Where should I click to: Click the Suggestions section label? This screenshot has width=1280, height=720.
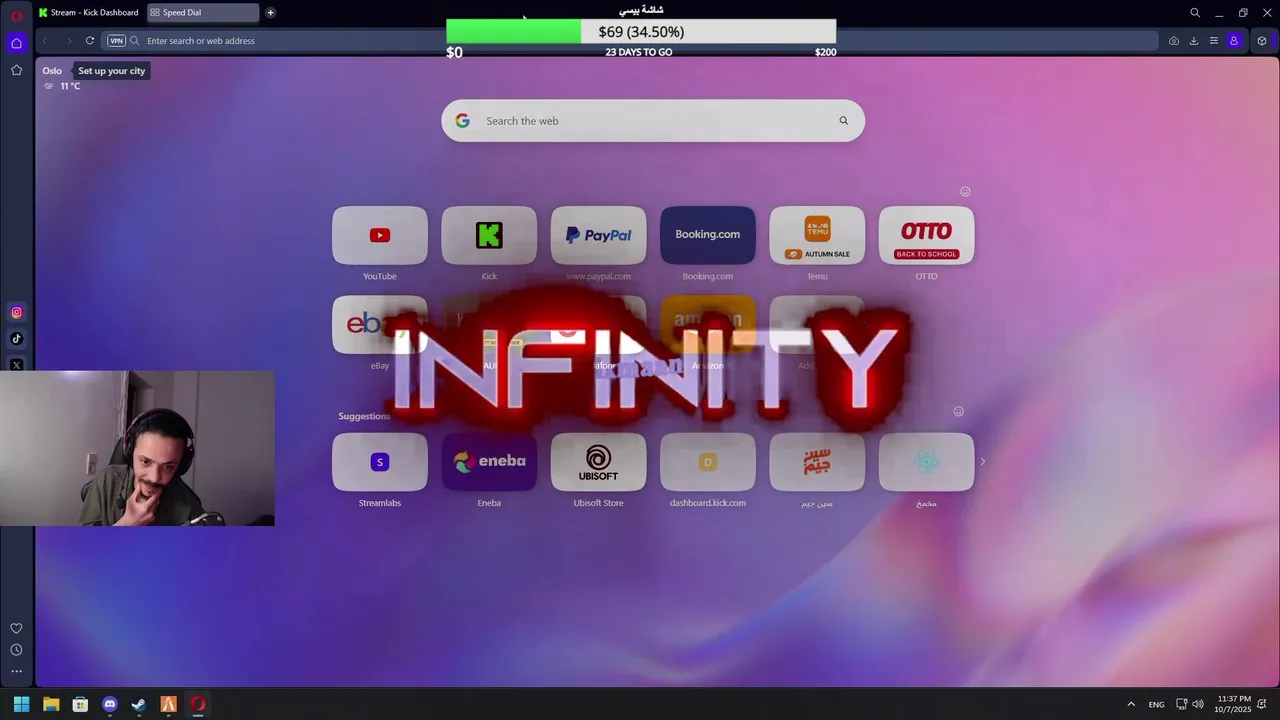pos(364,416)
